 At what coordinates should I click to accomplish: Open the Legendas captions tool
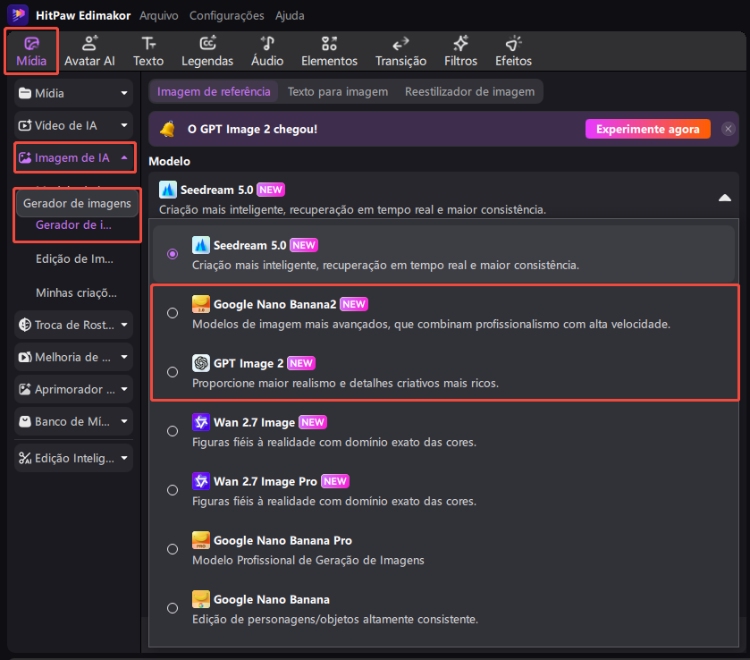(207, 51)
